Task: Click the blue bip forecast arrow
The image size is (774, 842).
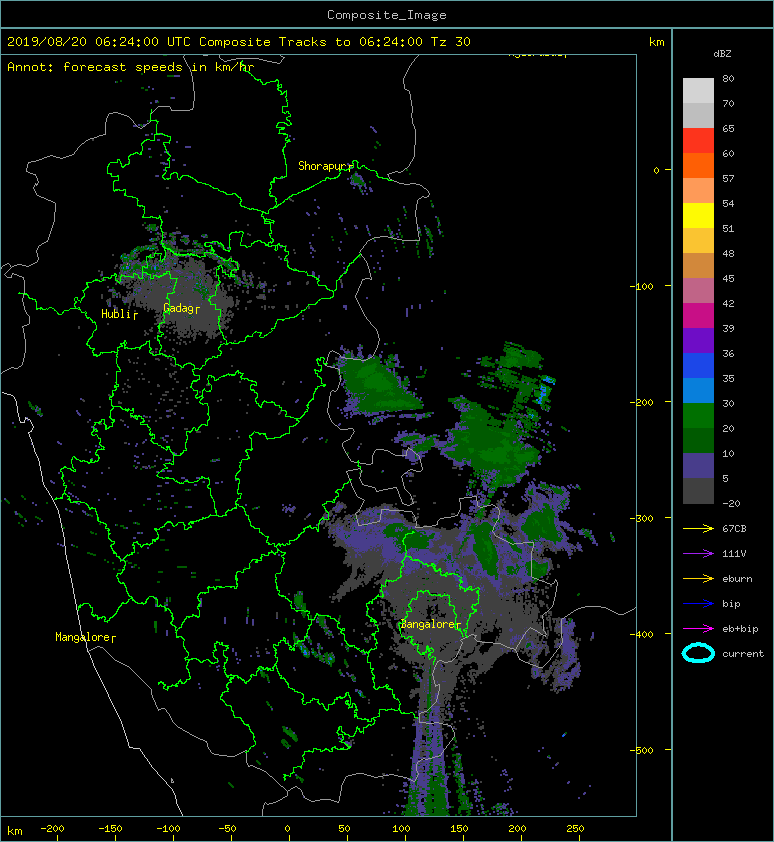Action: pos(698,604)
